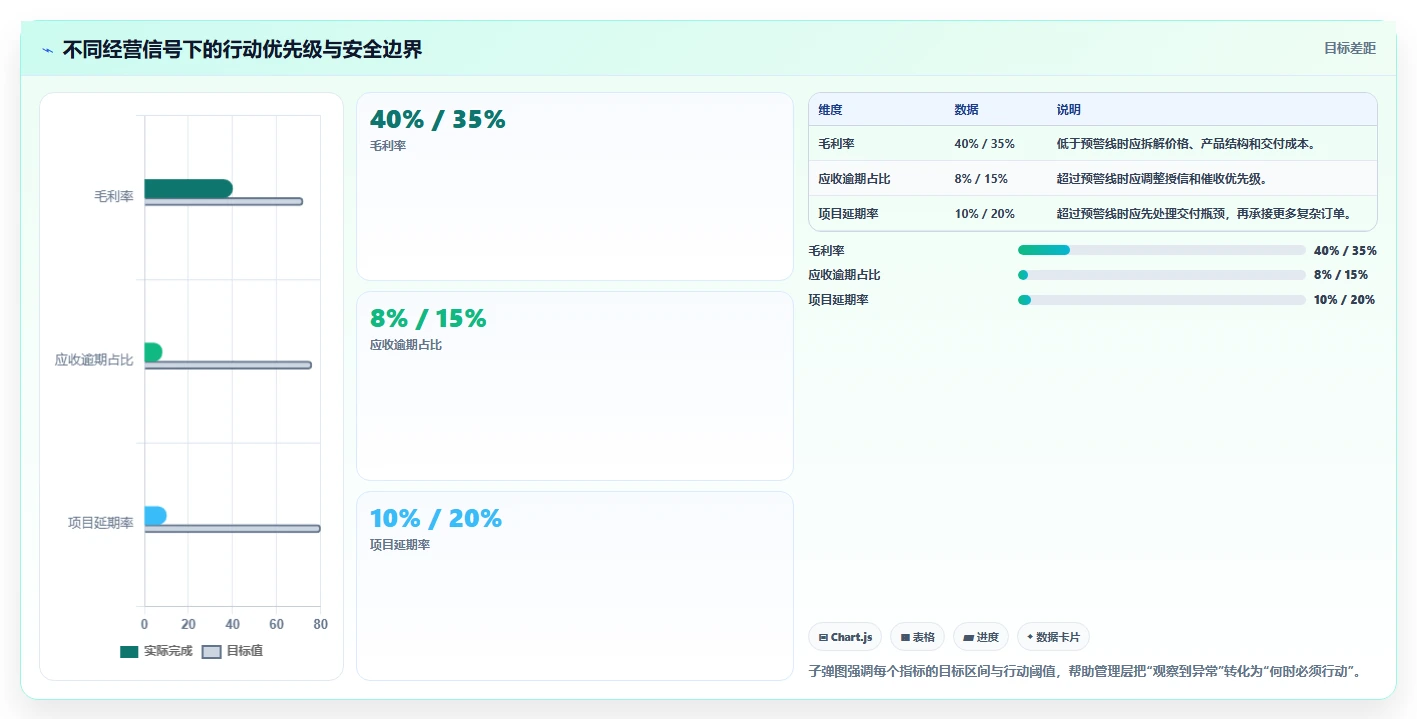Click the 项目延期率 actual blue bar
This screenshot has width=1417, height=719.
pyautogui.click(x=155, y=516)
